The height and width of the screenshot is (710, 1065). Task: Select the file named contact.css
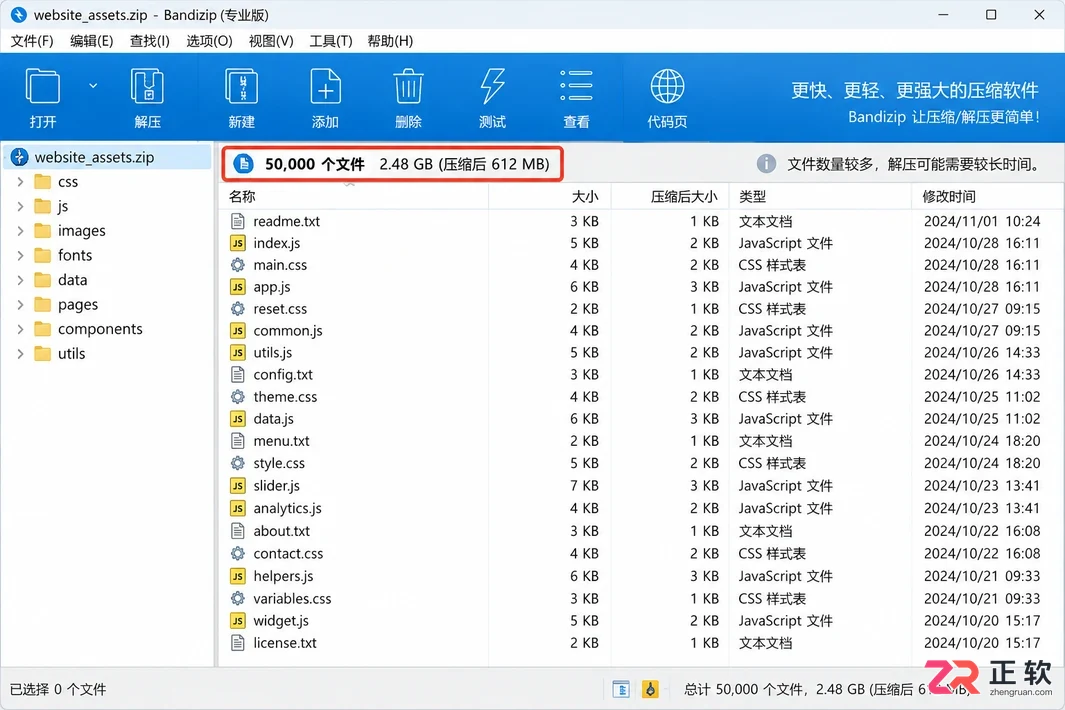(x=288, y=553)
